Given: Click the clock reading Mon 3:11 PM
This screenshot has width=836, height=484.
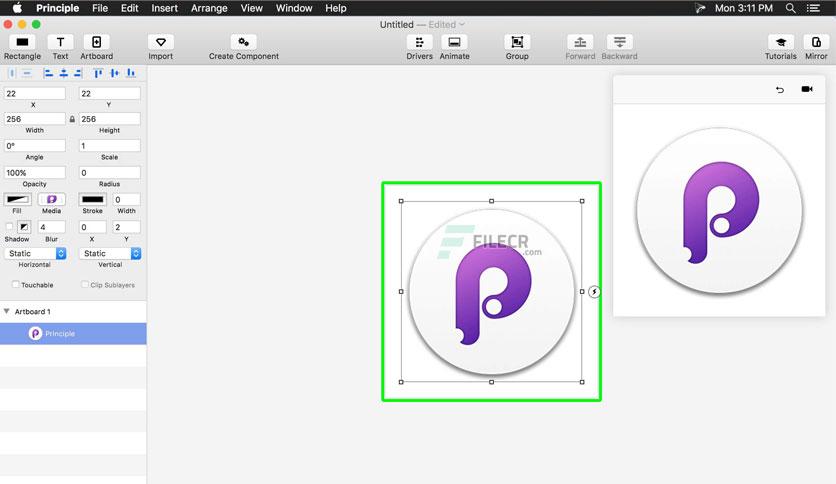Looking at the screenshot, I should point(743,8).
